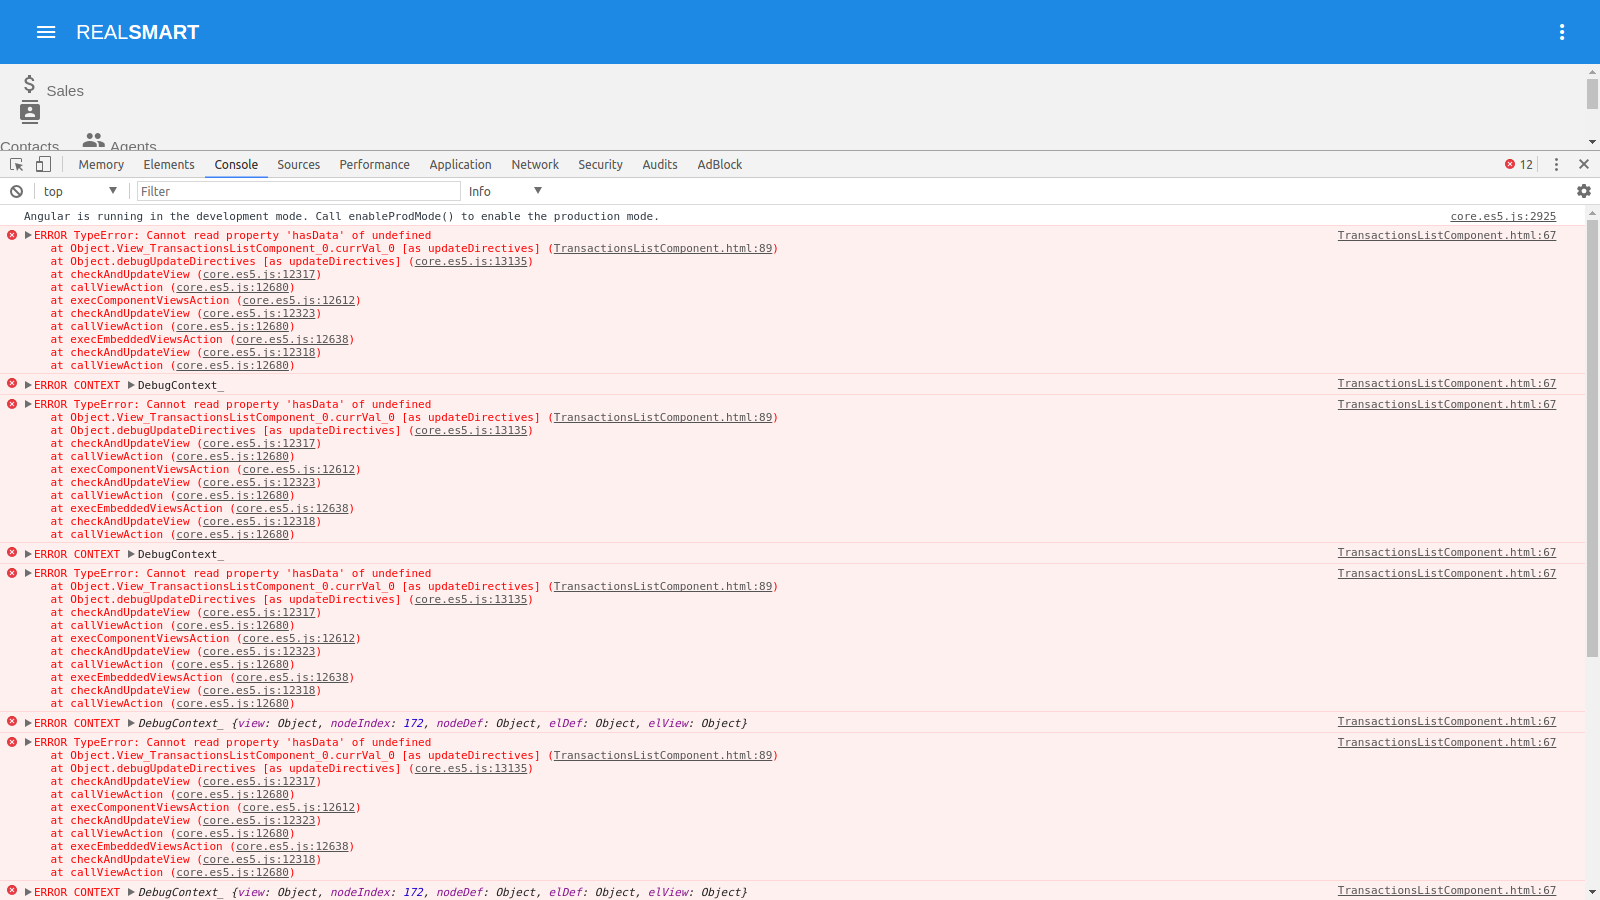Open the AdBlock panel tab
This screenshot has width=1600, height=900.
719,164
